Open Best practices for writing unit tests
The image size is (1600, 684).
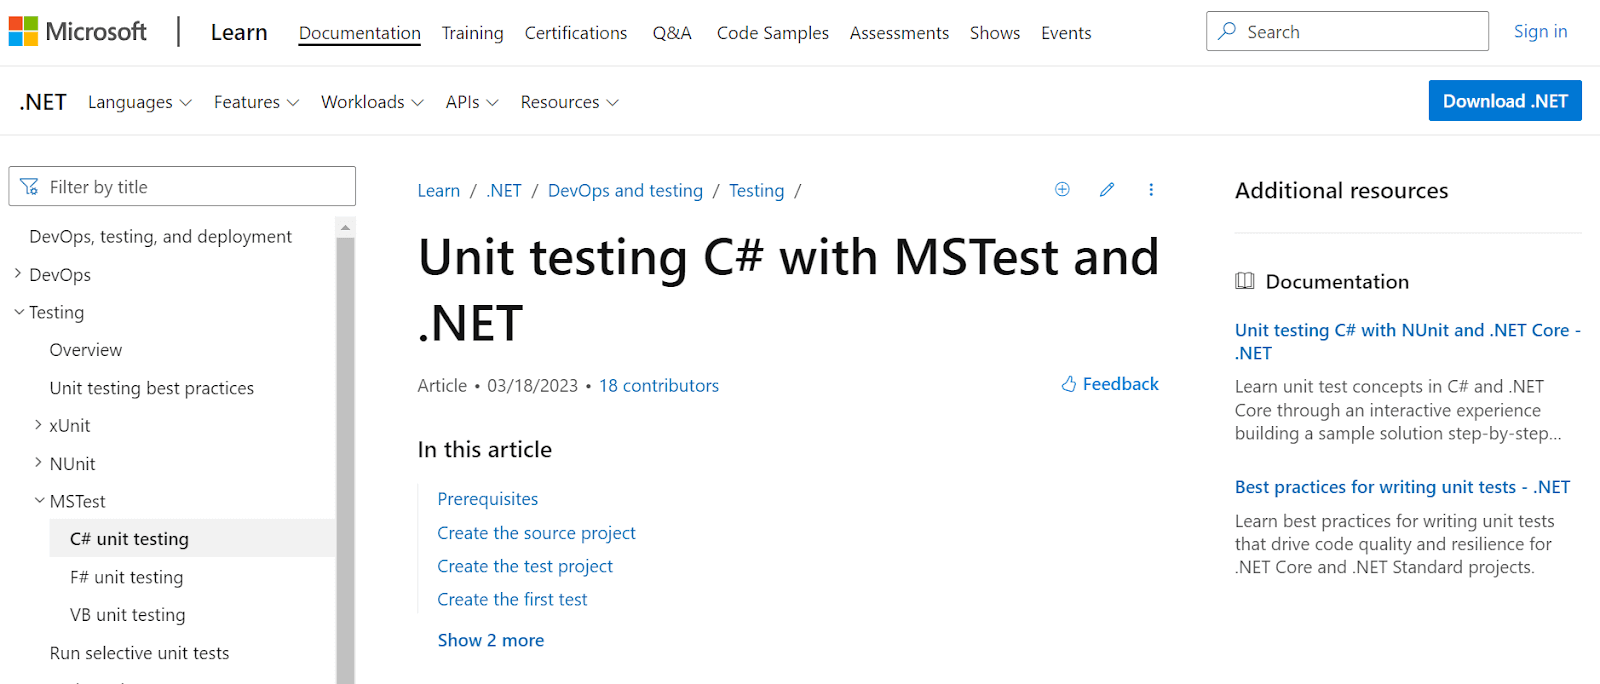click(1400, 487)
